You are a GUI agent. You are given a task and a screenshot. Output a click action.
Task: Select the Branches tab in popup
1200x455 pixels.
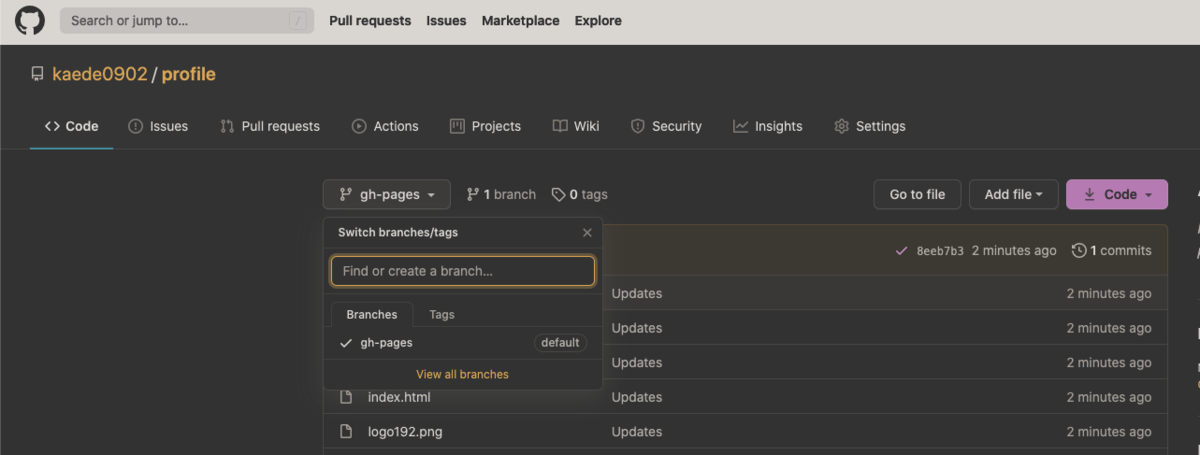click(372, 314)
